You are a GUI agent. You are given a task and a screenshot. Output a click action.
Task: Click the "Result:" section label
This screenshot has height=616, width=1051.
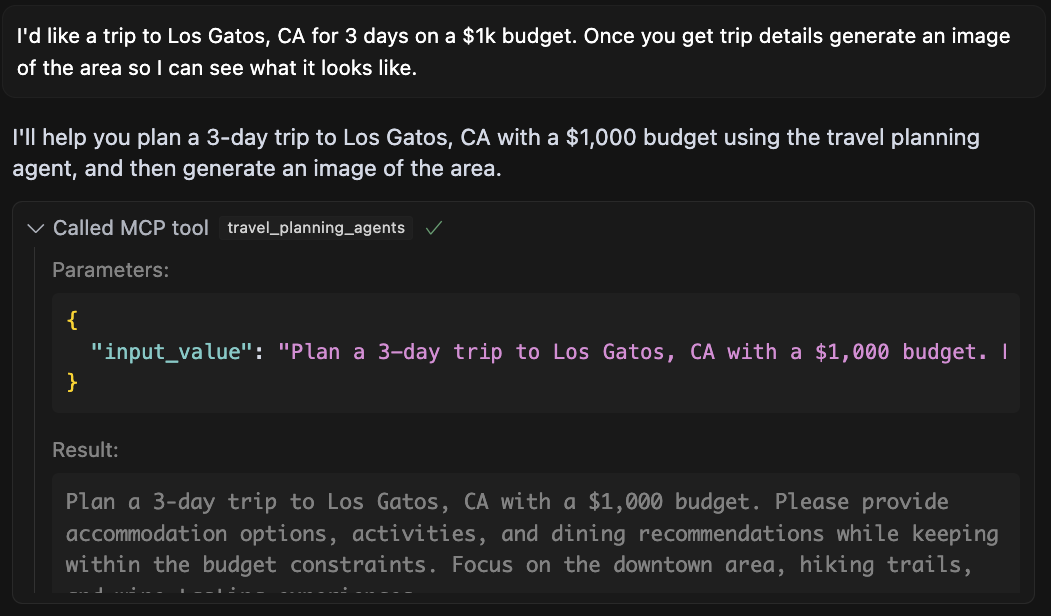[85, 450]
